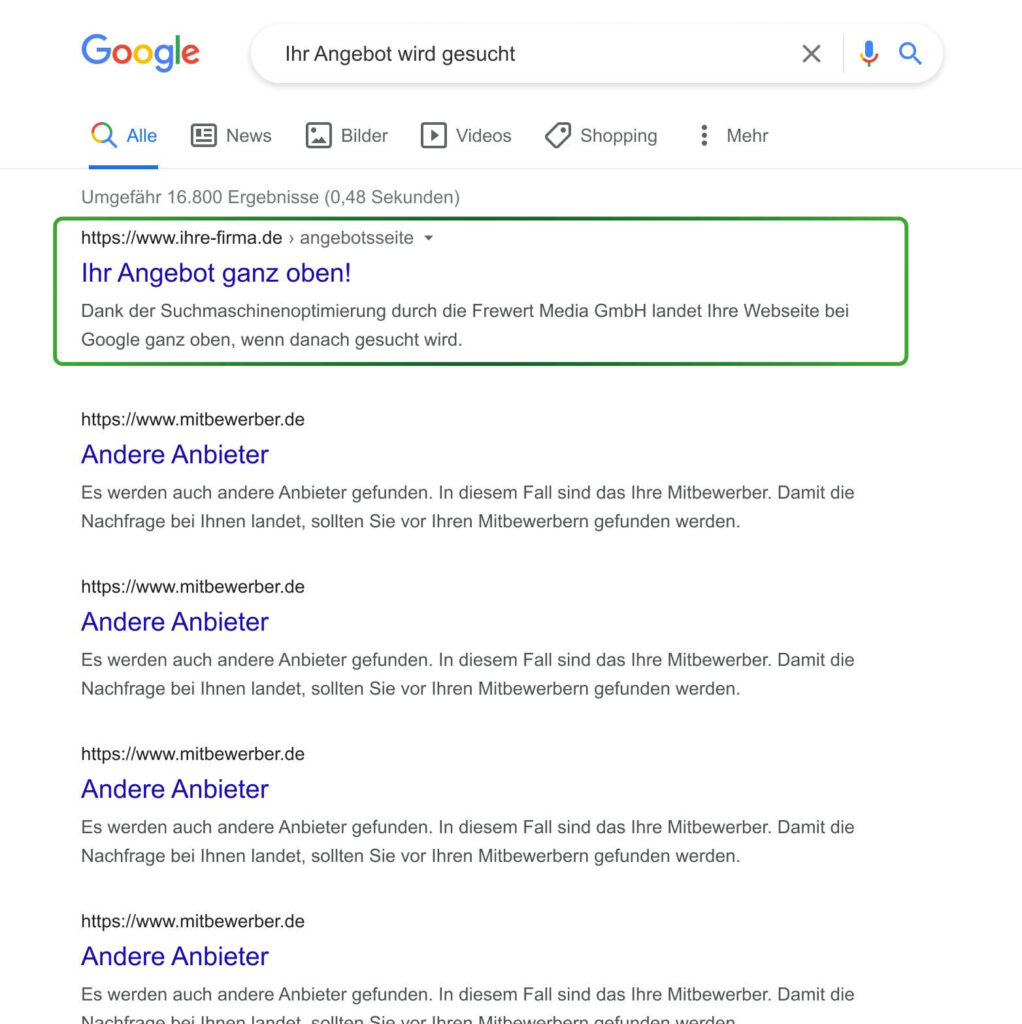Click the Shopping tag icon
Viewport: 1022px width, 1024px height.
(x=559, y=135)
